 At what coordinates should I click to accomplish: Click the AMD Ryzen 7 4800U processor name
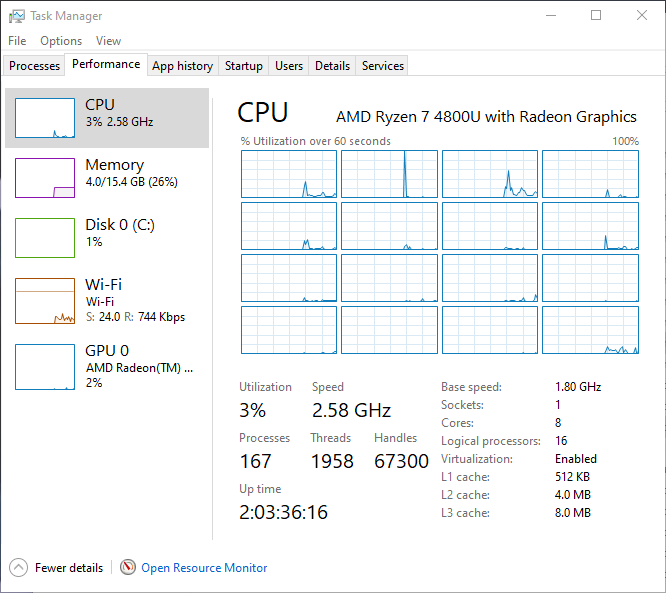[x=486, y=116]
